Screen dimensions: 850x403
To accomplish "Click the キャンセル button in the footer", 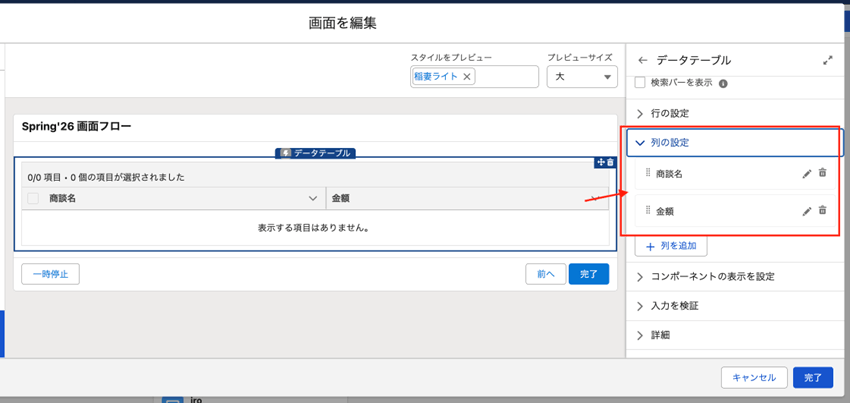I will point(753,377).
